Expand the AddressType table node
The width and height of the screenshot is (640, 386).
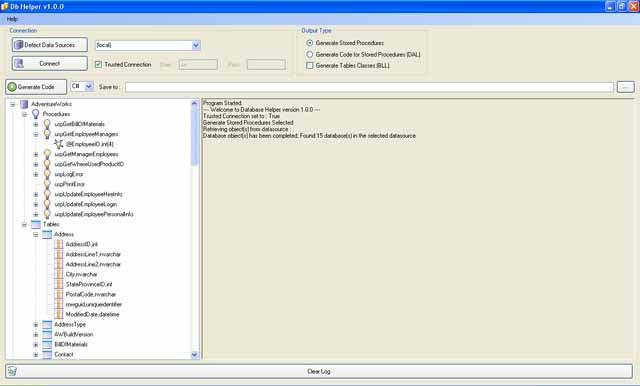[x=36, y=325]
